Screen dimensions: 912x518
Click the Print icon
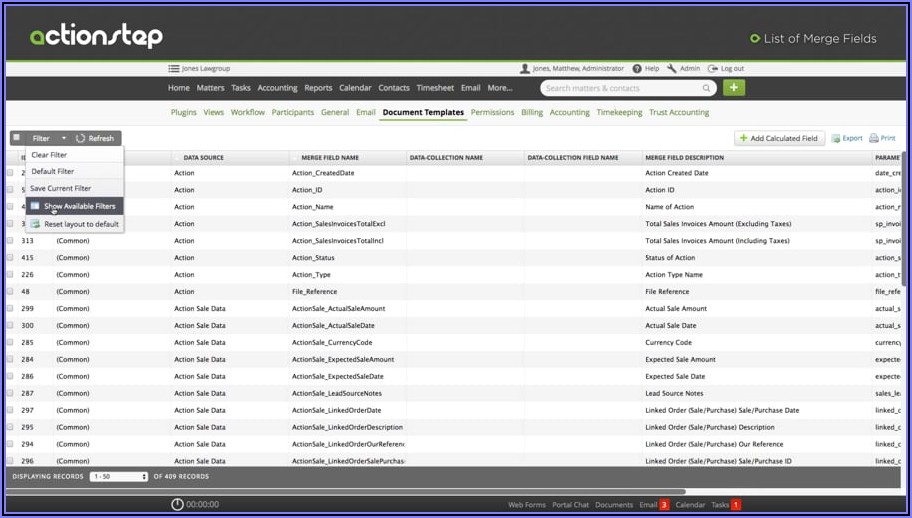pos(874,138)
